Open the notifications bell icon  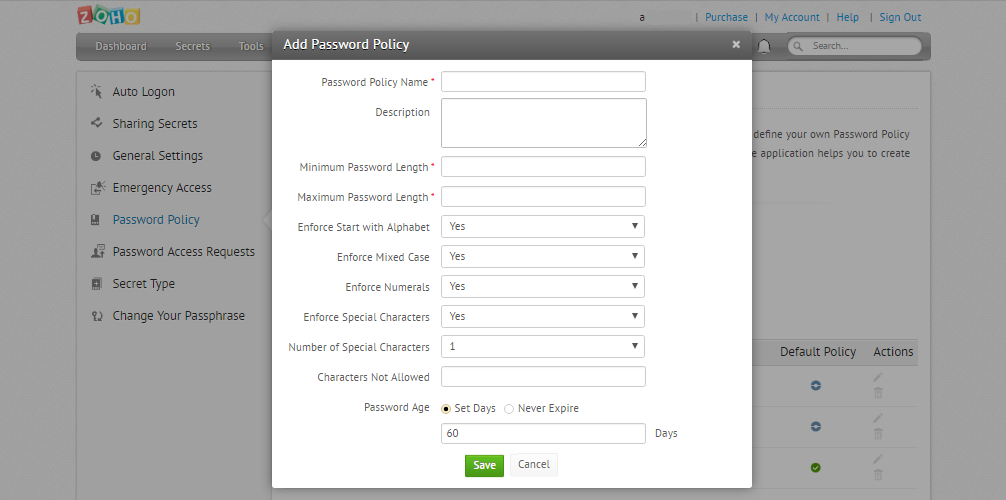coord(765,46)
